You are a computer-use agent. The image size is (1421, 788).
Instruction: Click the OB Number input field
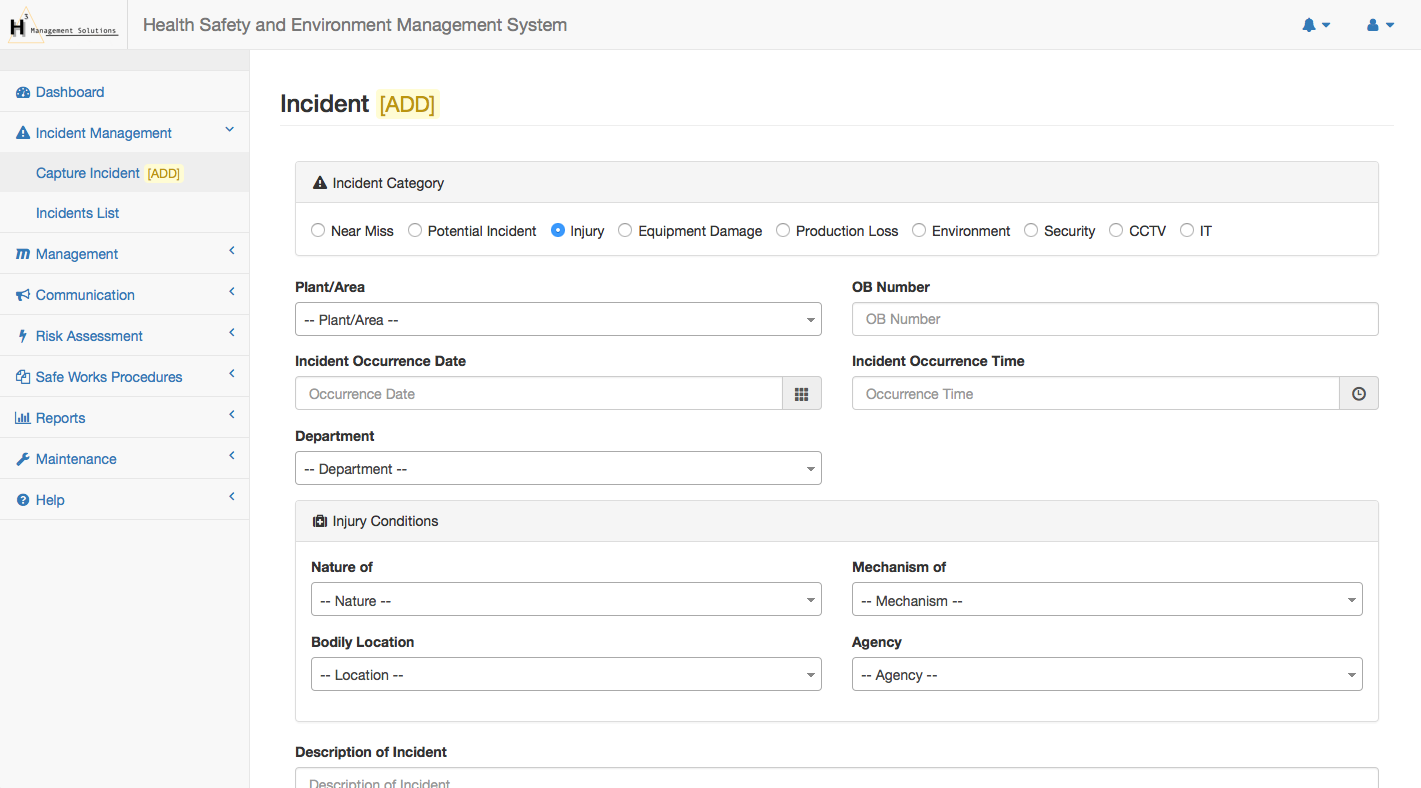coord(1114,320)
